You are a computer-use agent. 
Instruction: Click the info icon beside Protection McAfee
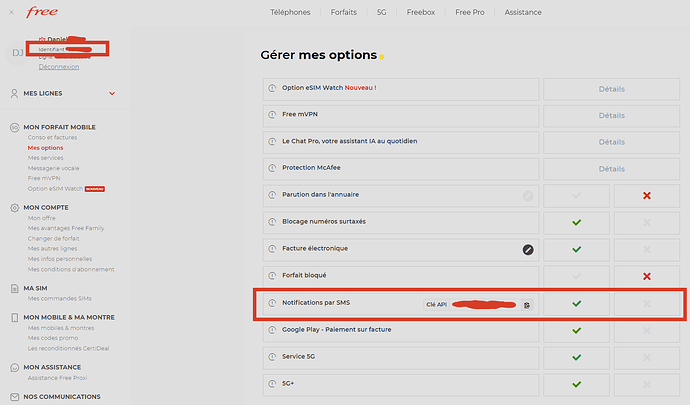tap(272, 168)
